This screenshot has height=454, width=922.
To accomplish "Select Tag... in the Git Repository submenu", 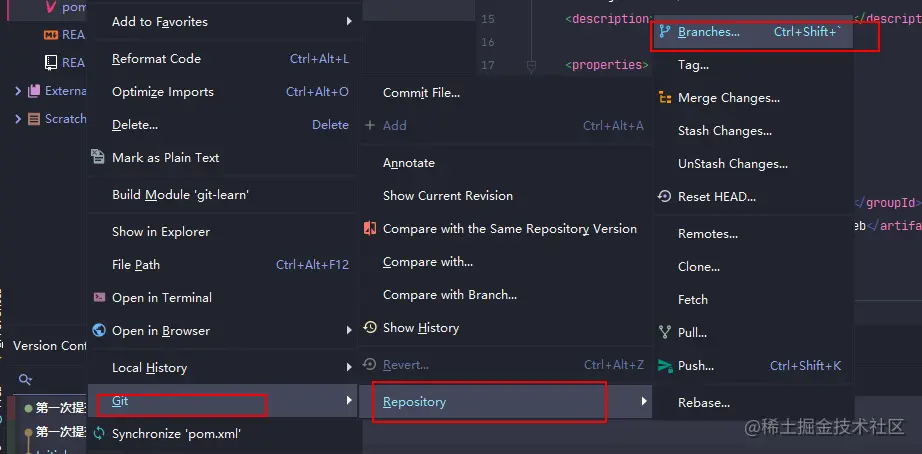I will pyautogui.click(x=753, y=65).
